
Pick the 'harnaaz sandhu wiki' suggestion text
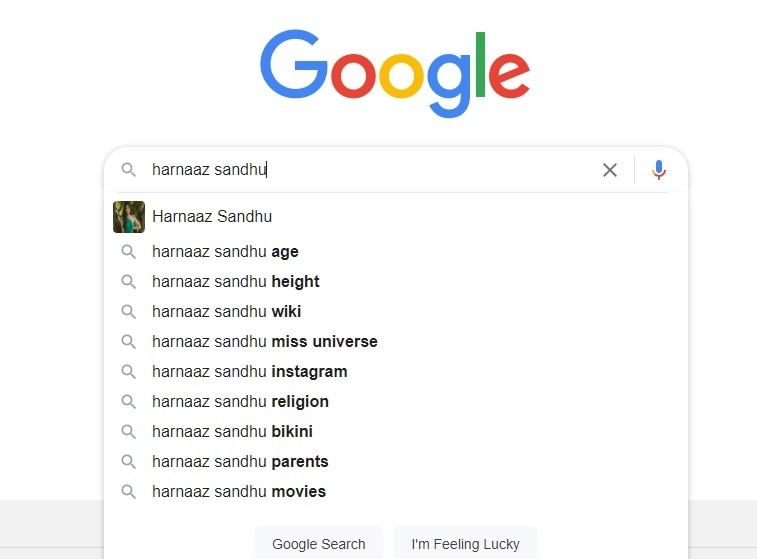click(x=226, y=312)
